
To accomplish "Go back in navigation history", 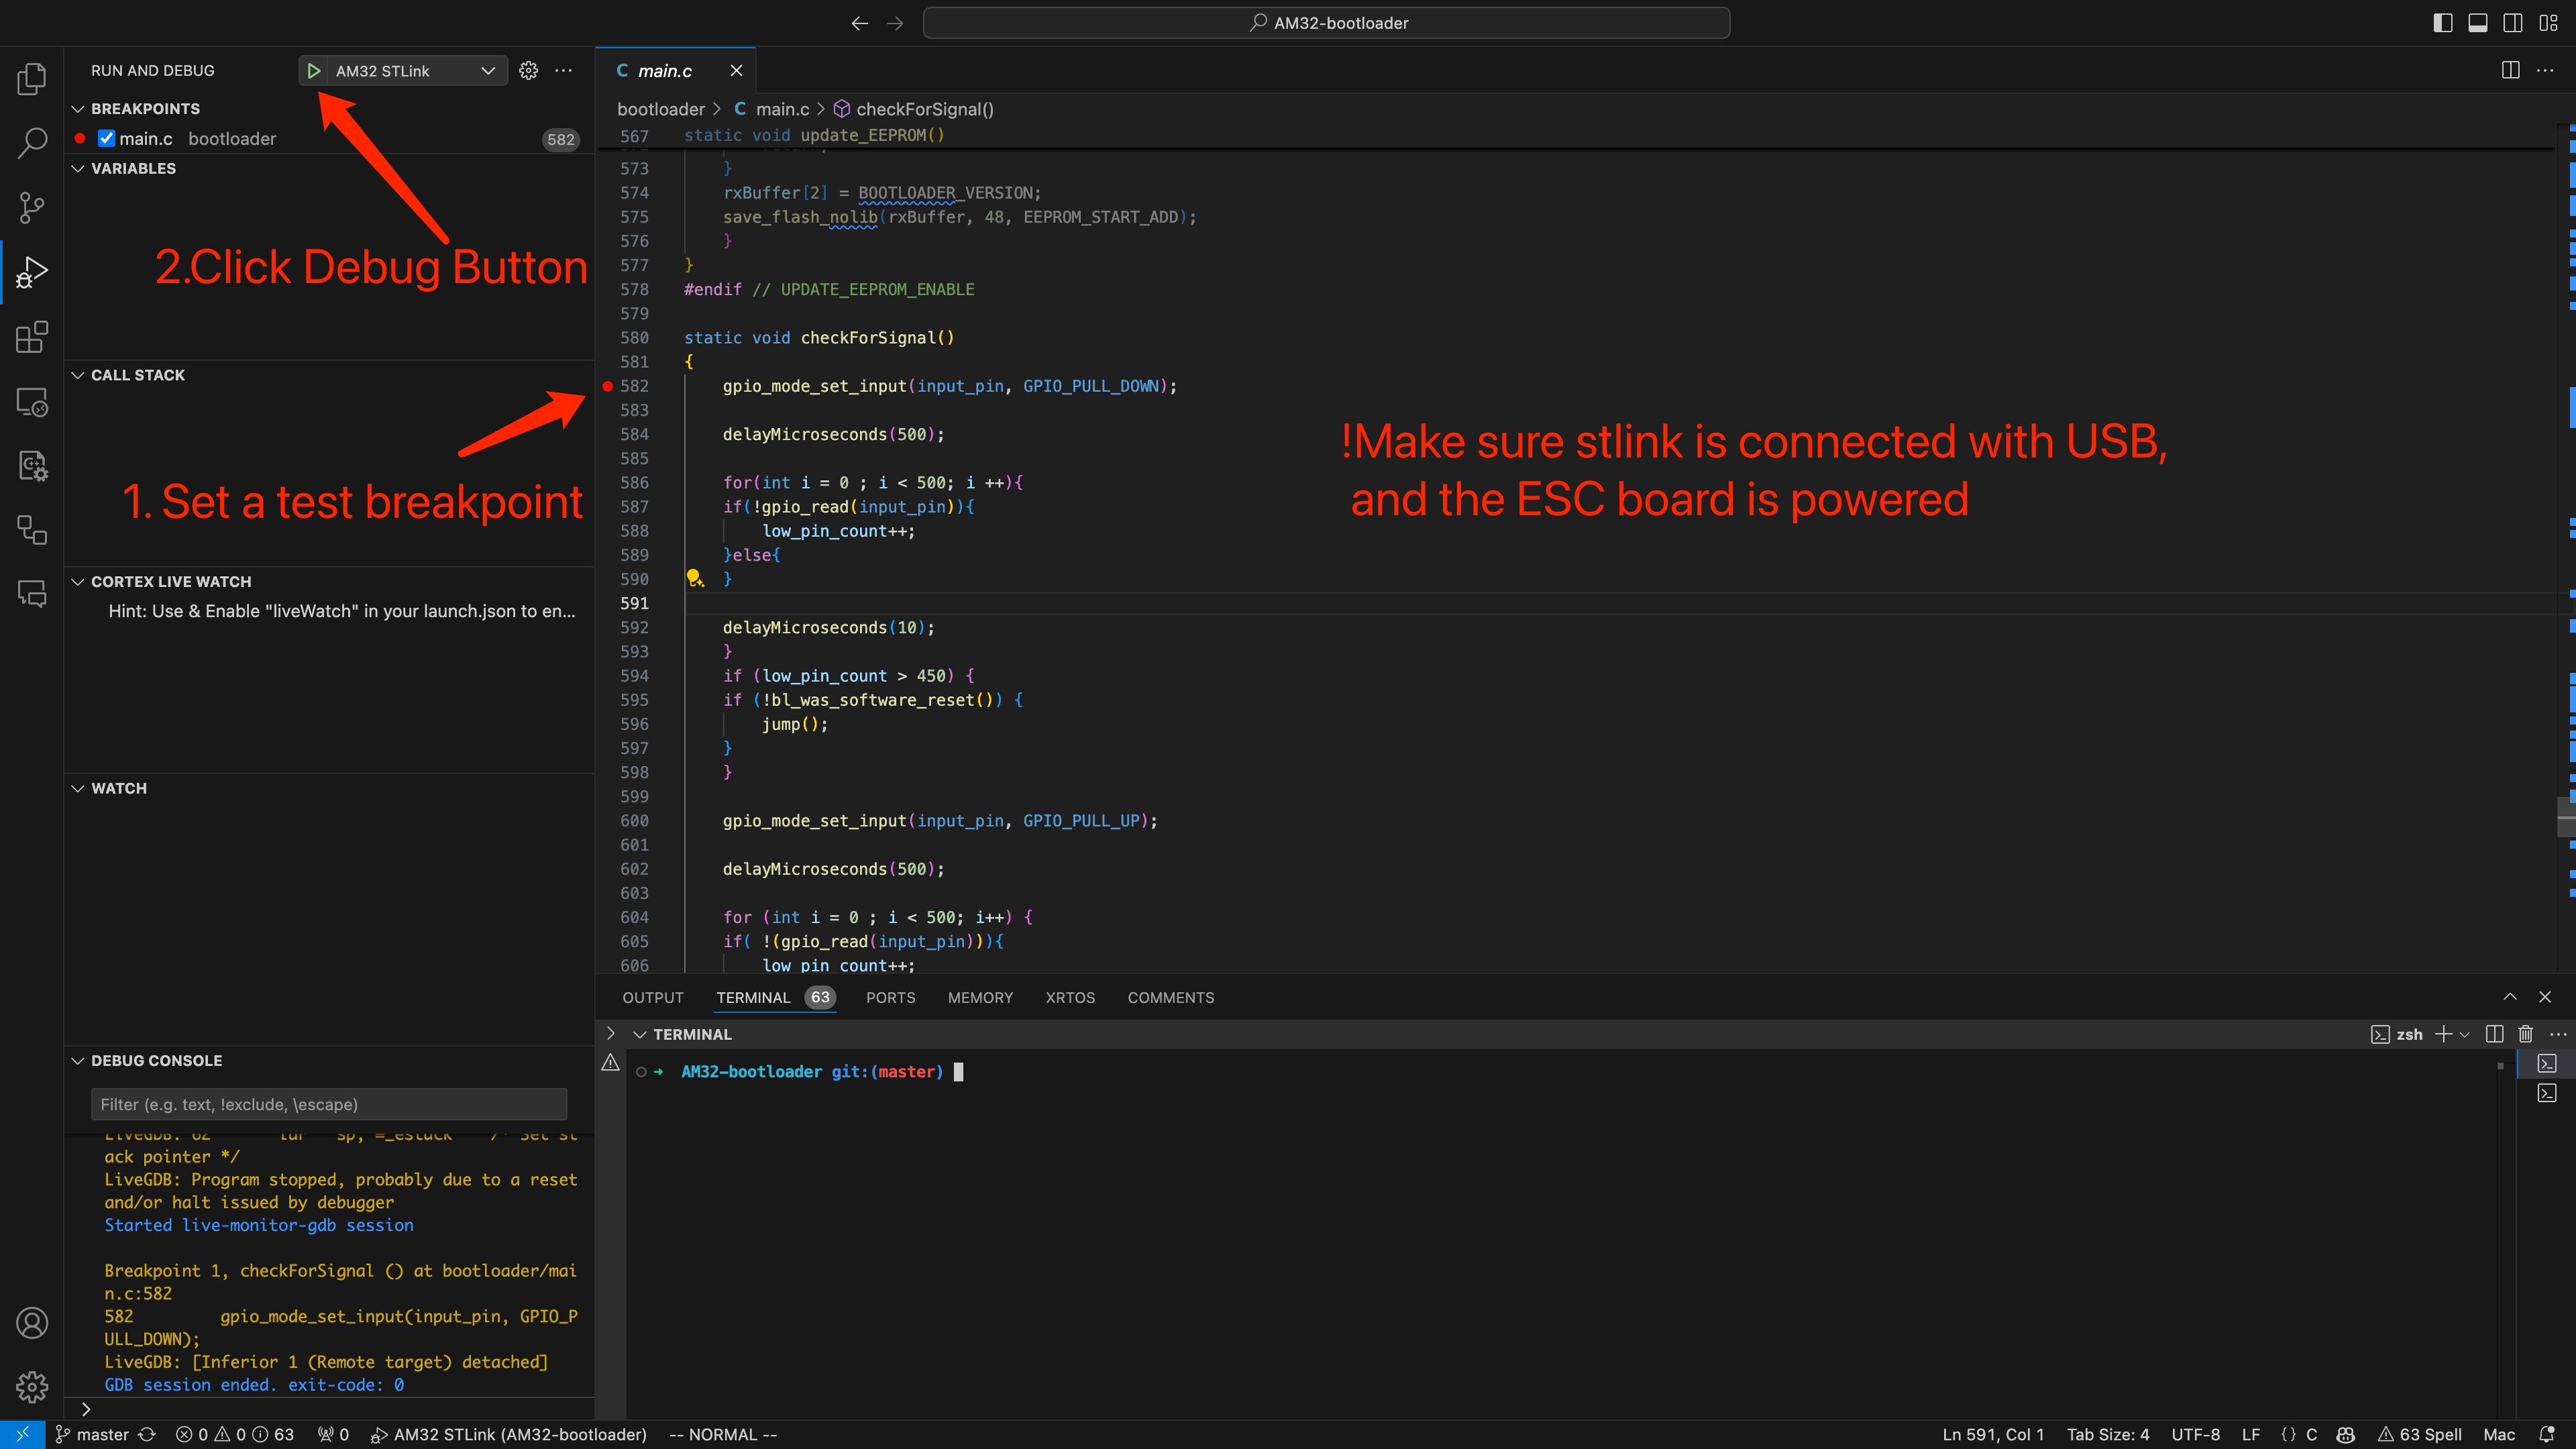I will point(859,23).
